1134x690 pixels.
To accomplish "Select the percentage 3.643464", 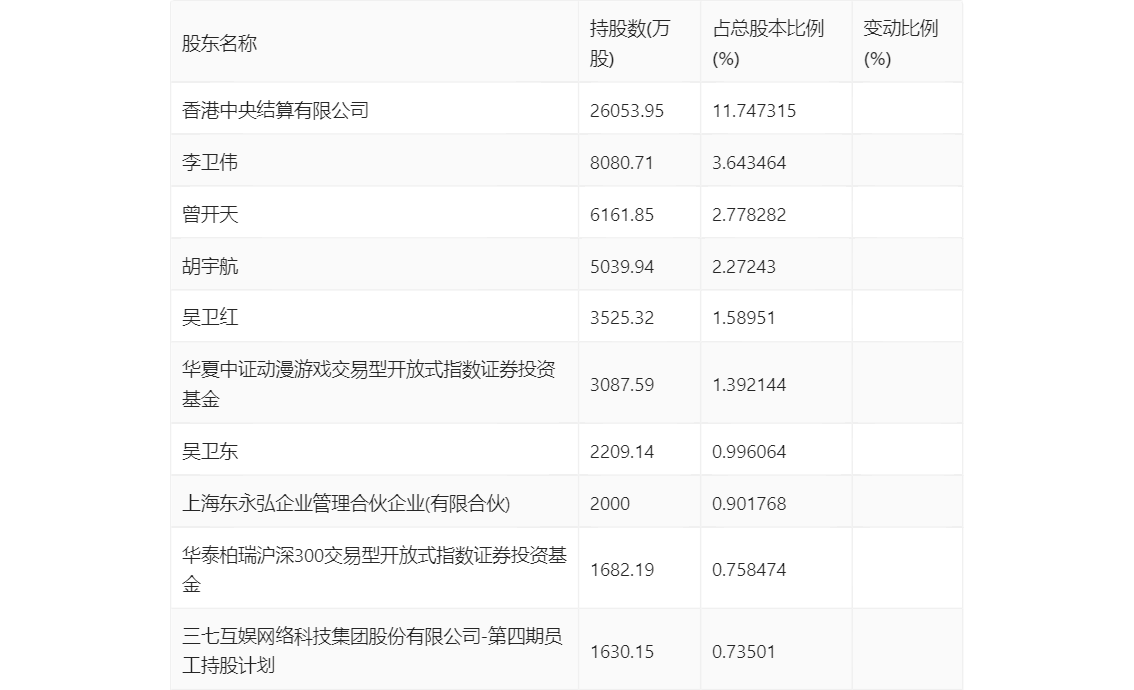I will point(749,163).
